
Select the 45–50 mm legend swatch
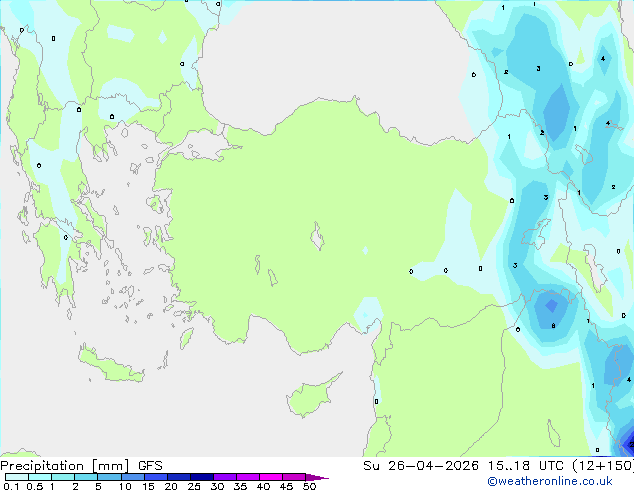294,477
